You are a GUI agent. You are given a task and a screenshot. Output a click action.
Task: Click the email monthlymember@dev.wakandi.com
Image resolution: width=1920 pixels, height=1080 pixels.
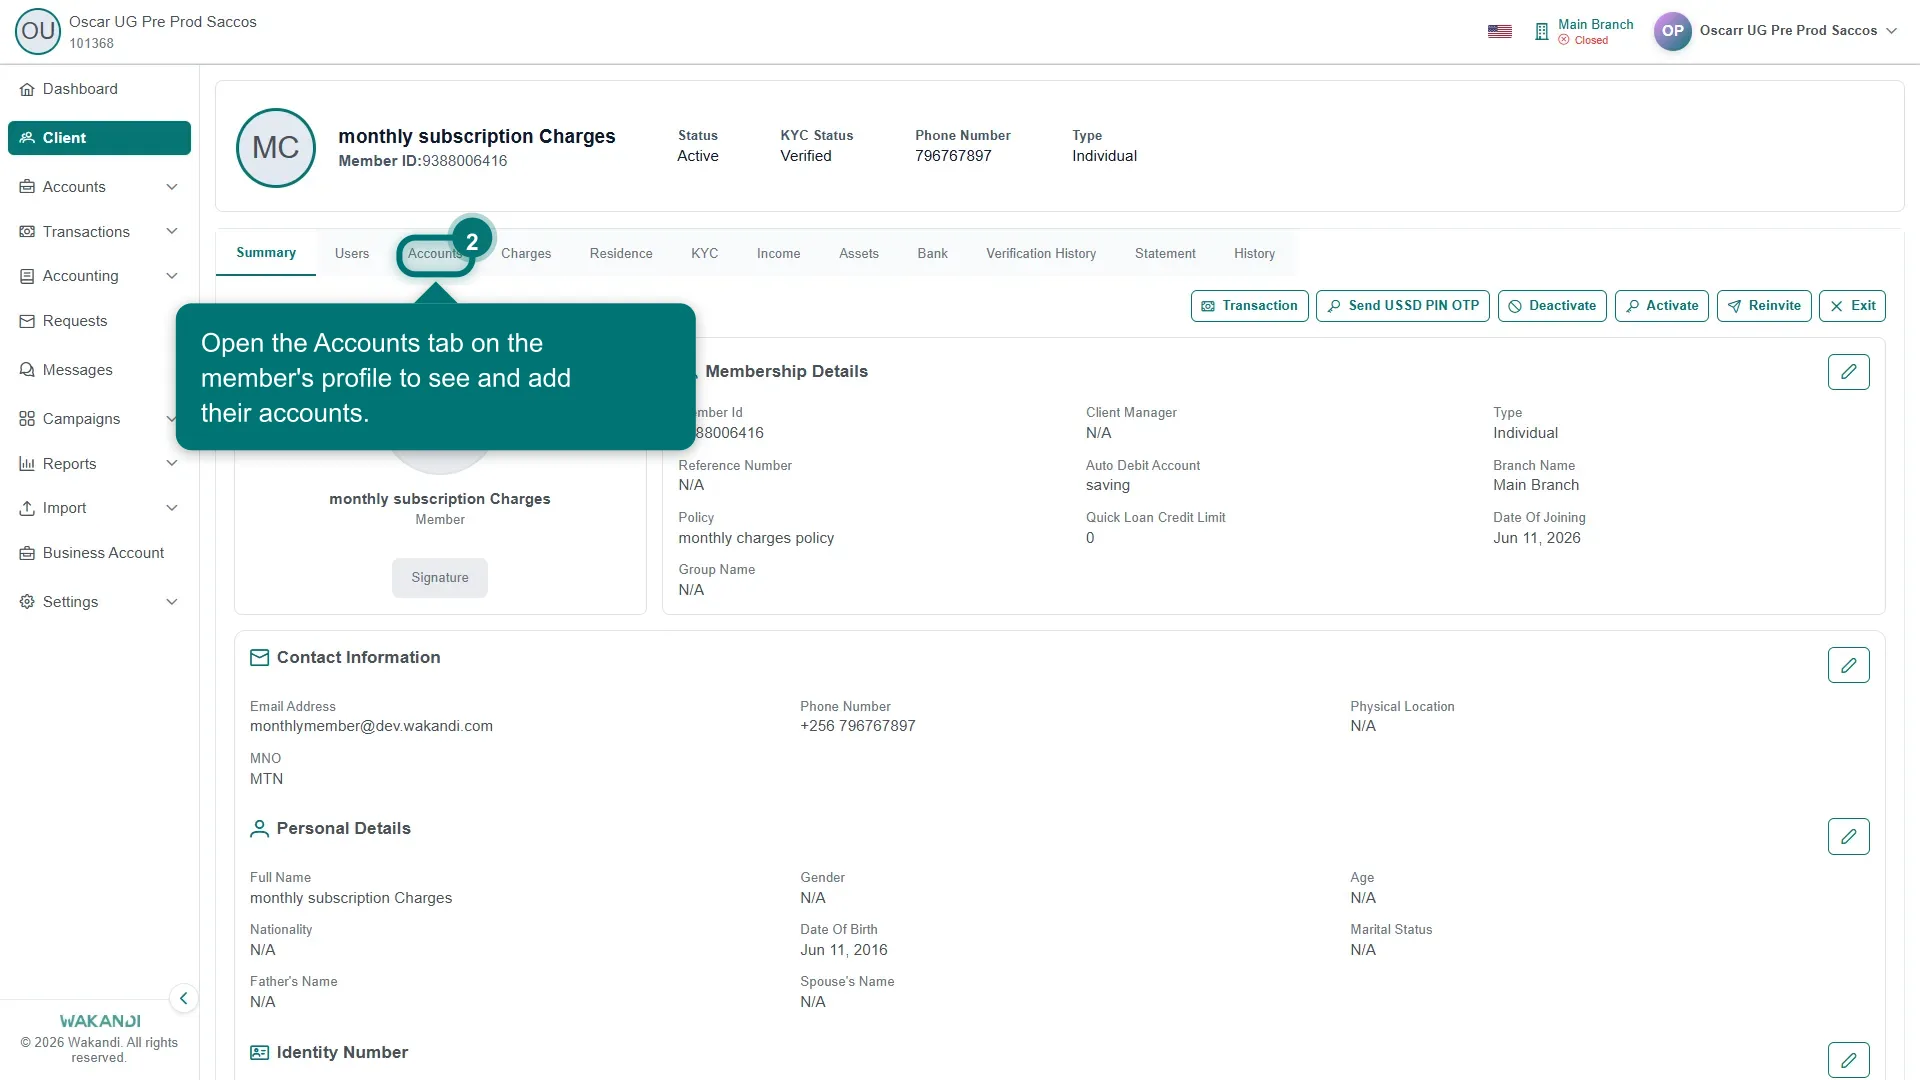coord(371,726)
